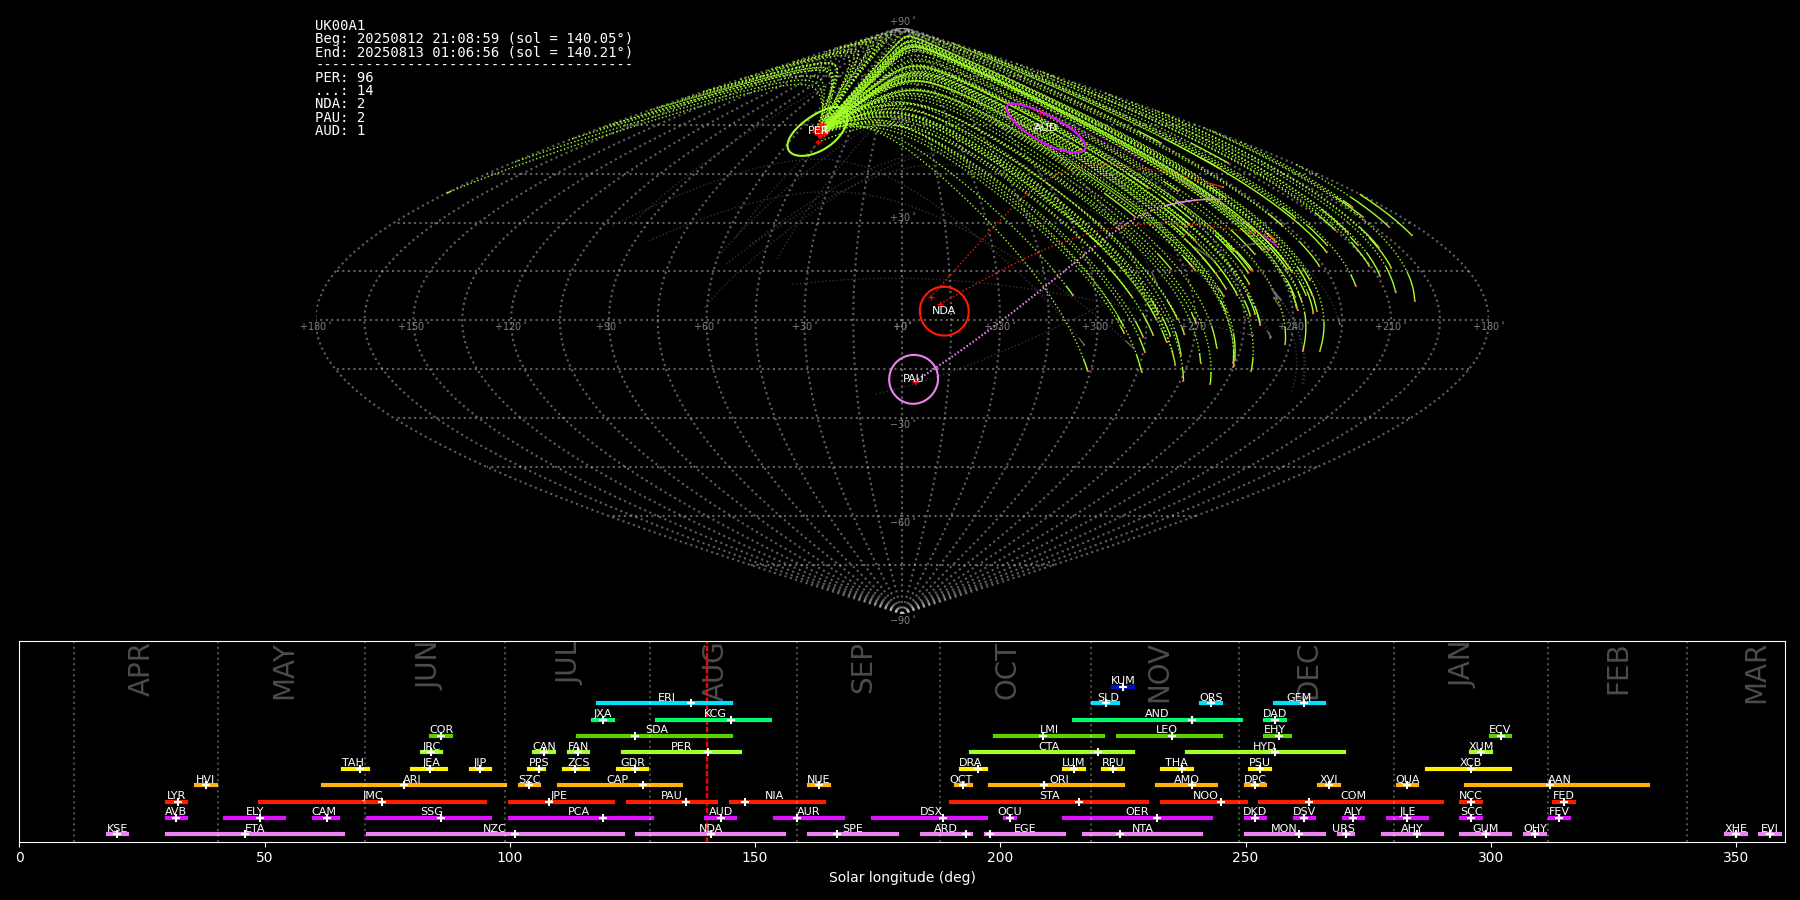Click the orange CAP shower bar
This screenshot has height=900, width=1800.
620,785
